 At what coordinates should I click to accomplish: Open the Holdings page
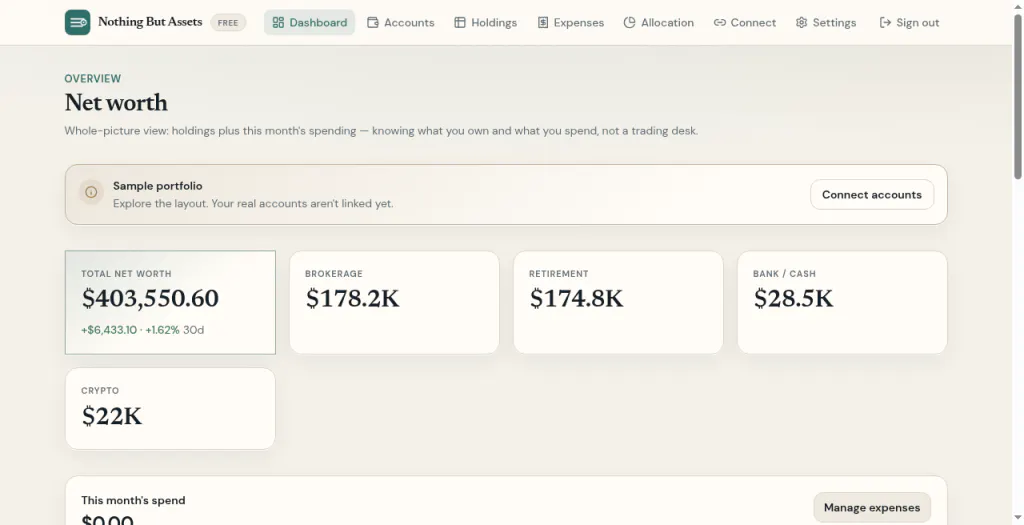[x=485, y=22]
